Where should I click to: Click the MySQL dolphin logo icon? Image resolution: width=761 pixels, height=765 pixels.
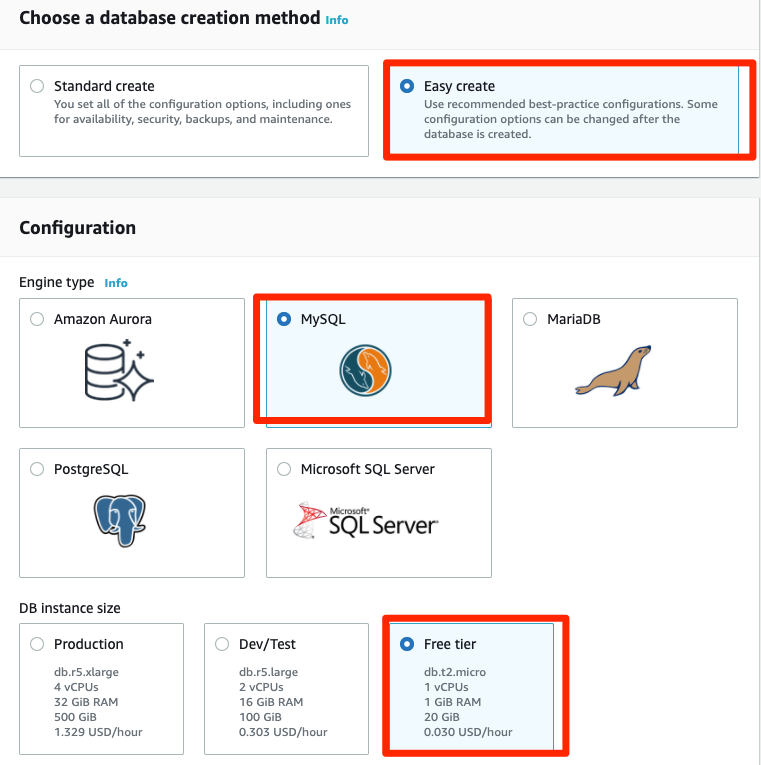pyautogui.click(x=366, y=369)
